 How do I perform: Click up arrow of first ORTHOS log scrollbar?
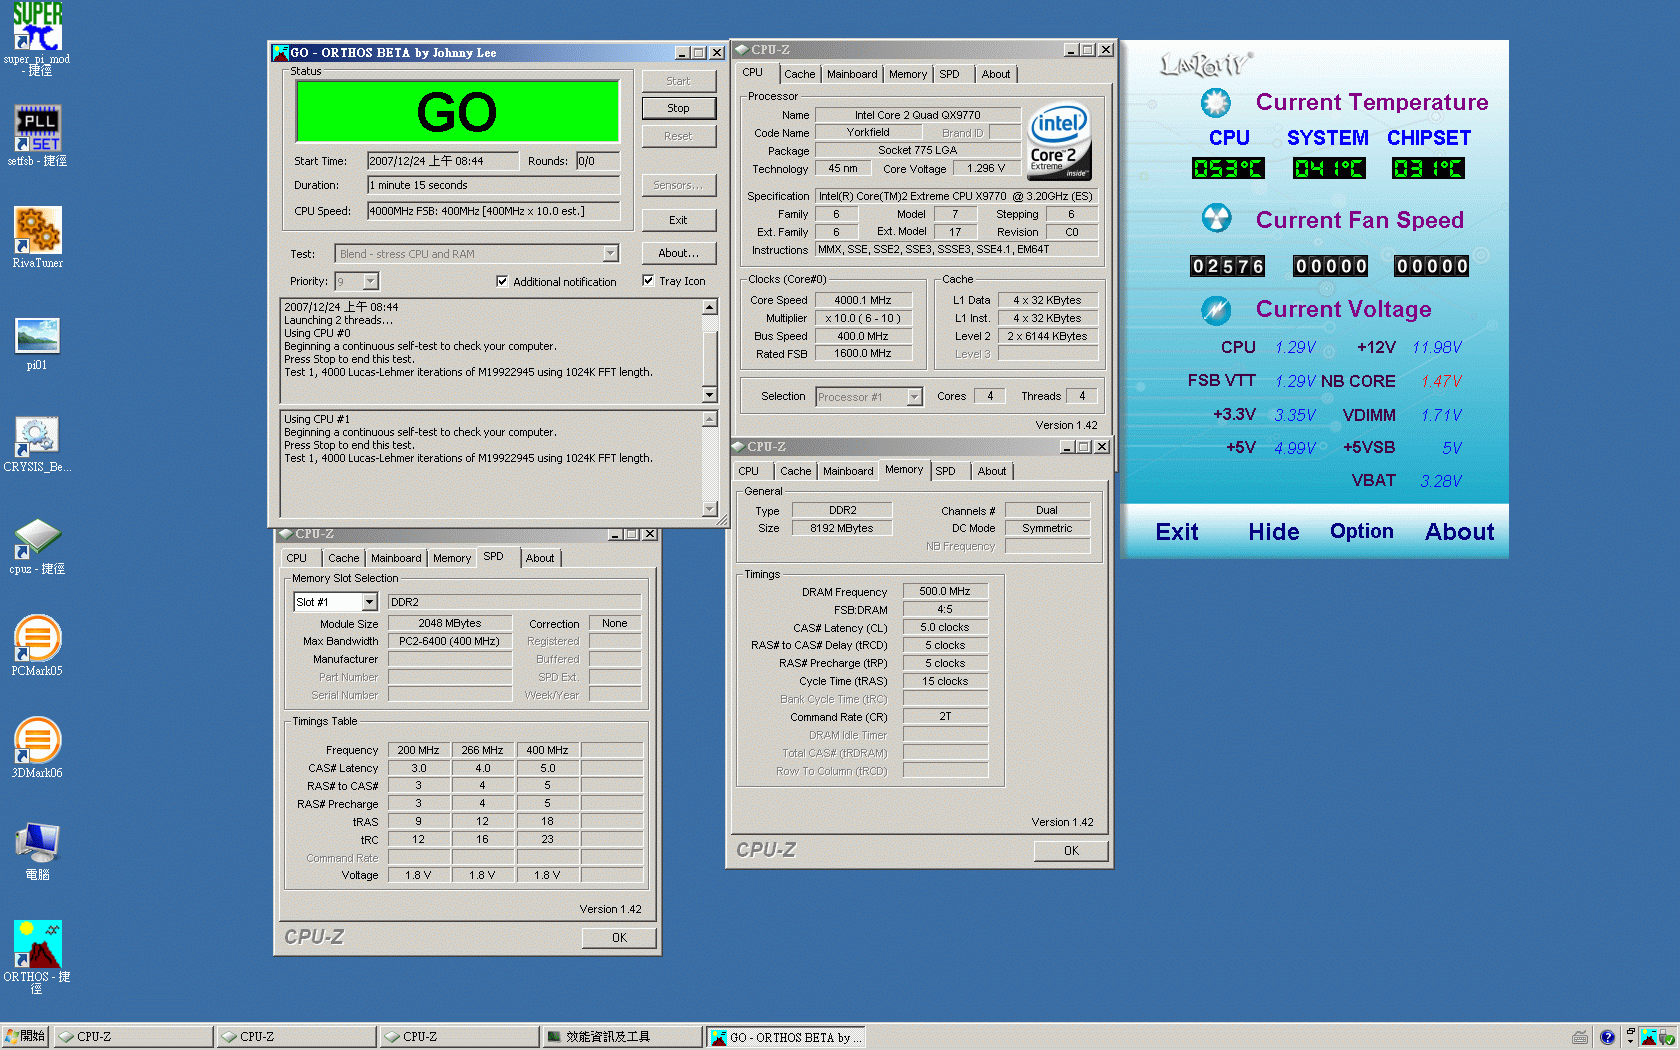[710, 307]
